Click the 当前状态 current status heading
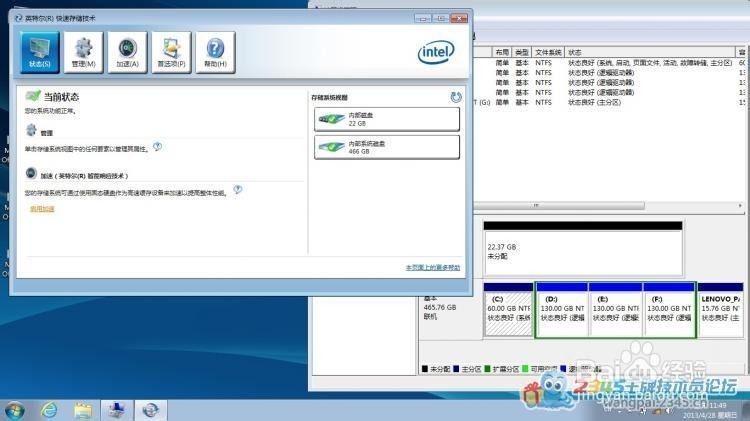The height and width of the screenshot is (421, 750). click(x=61, y=97)
